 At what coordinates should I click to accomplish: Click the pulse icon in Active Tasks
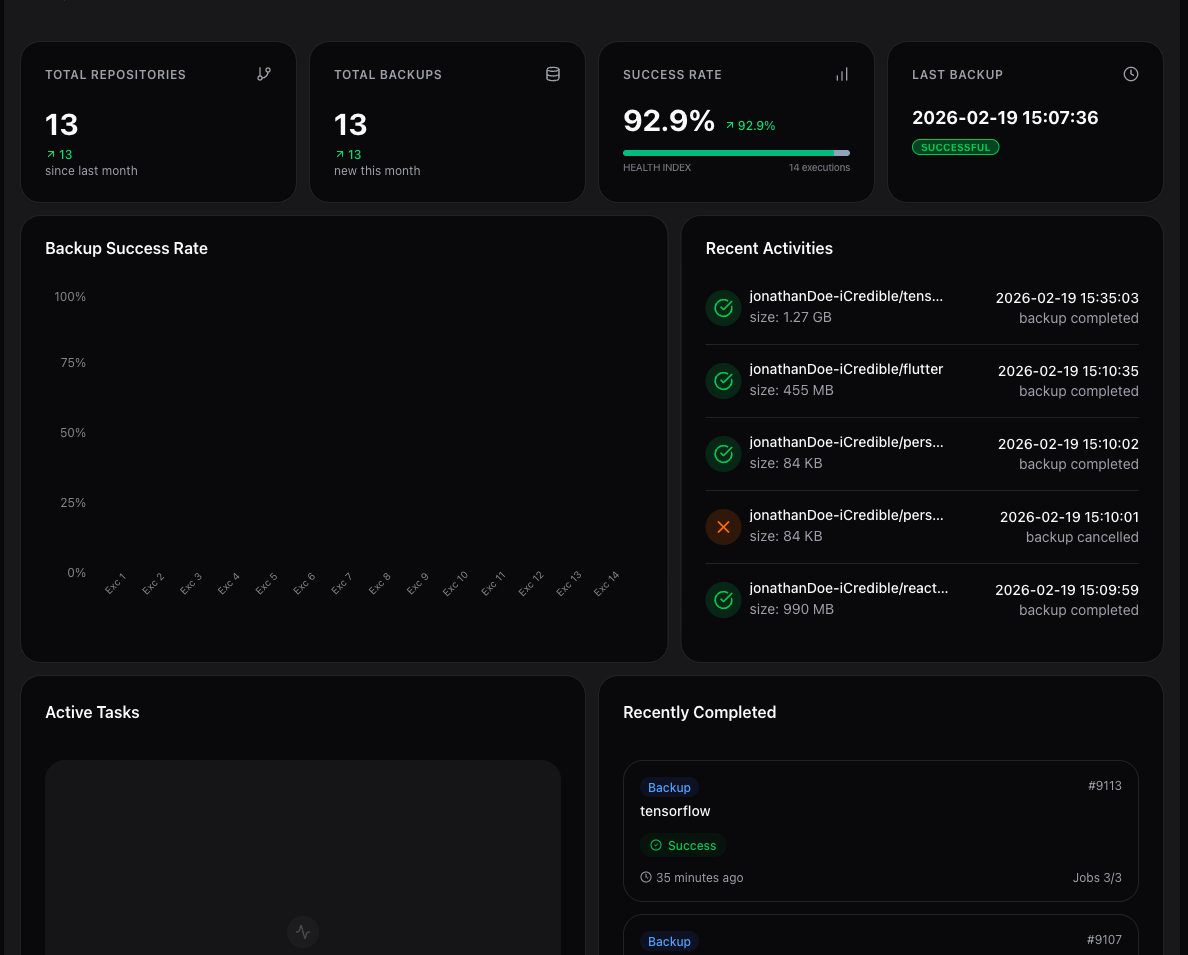tap(303, 932)
